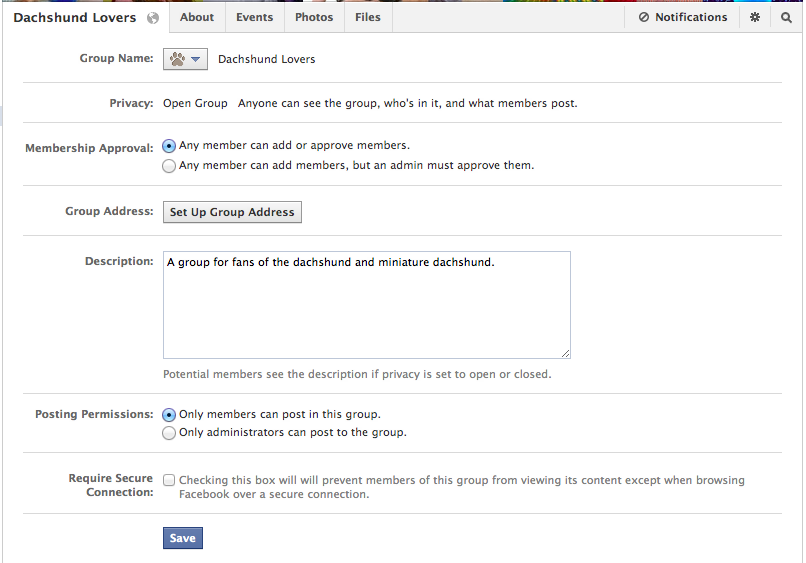Click the description box resize handle
Screen dimensions: 806x563
coord(565,353)
